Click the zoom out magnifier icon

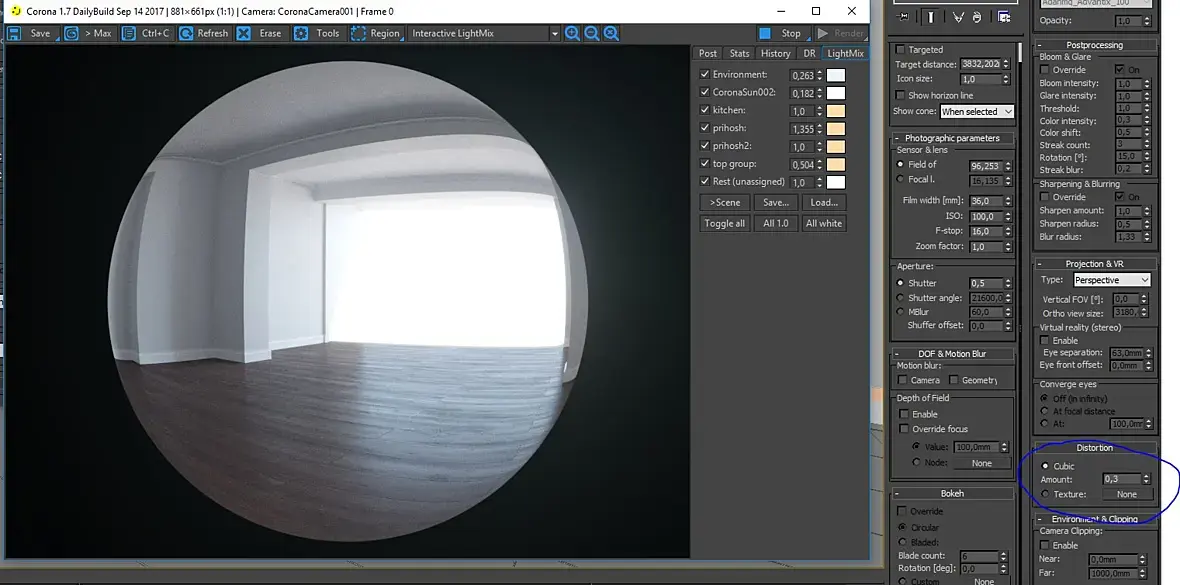(592, 33)
